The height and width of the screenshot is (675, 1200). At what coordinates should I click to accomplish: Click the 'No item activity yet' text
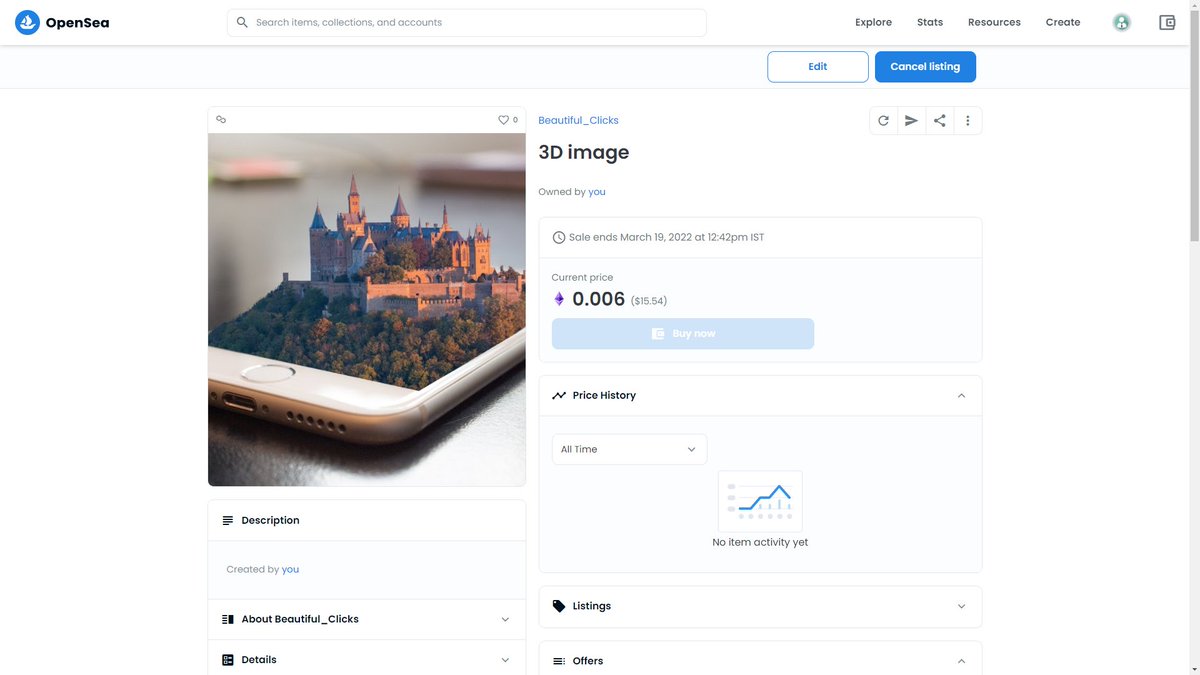[760, 542]
